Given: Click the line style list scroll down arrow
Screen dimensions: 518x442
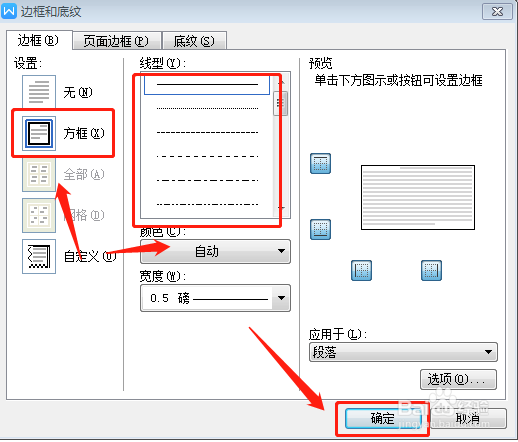Looking at the screenshot, I should tap(281, 208).
